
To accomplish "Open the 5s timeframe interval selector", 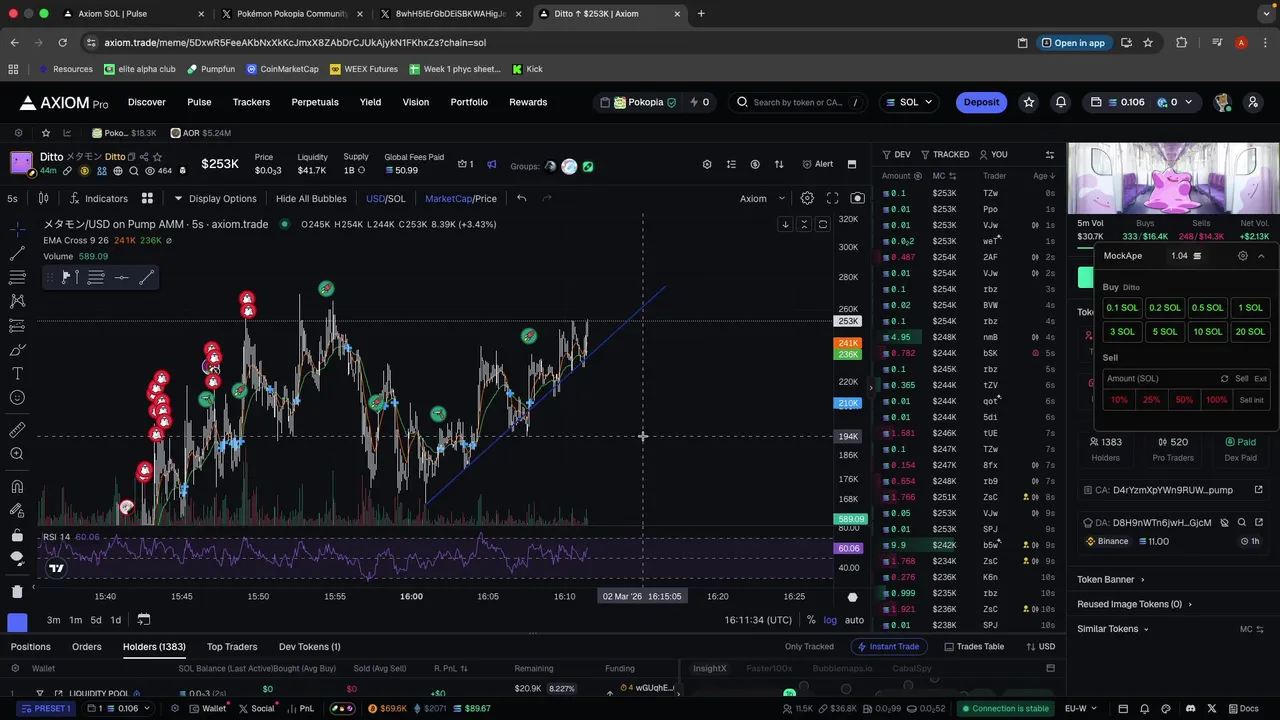I will (12, 198).
